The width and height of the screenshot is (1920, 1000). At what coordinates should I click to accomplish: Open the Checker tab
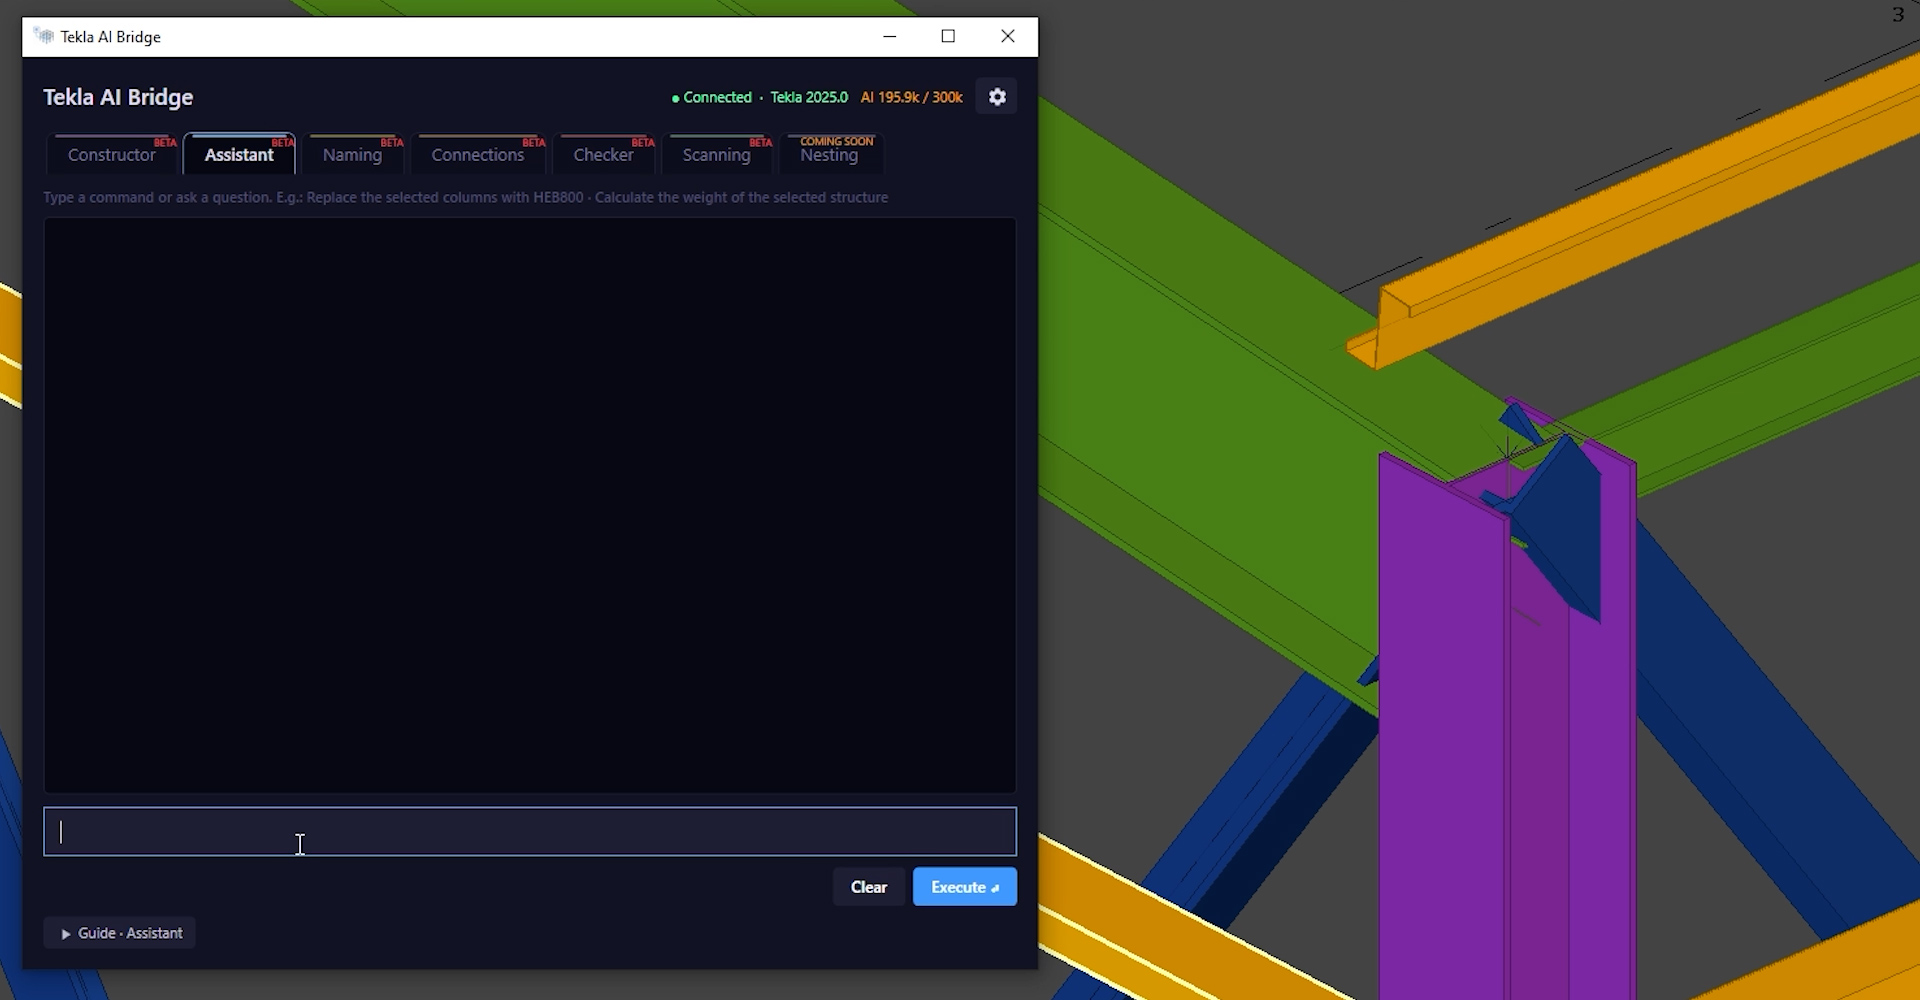tap(603, 154)
